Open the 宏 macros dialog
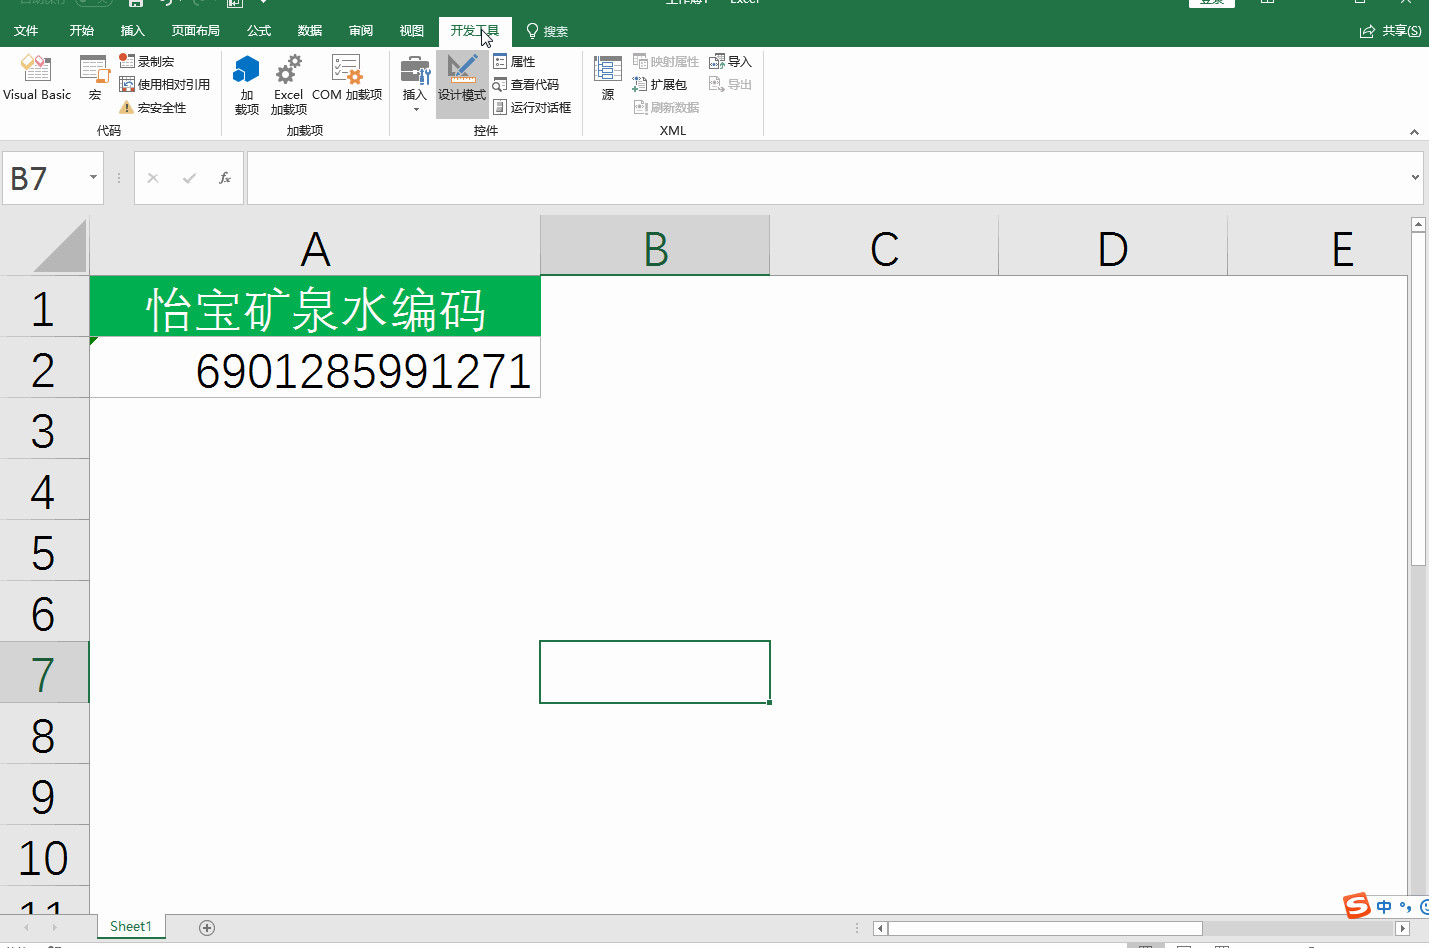 pyautogui.click(x=95, y=78)
